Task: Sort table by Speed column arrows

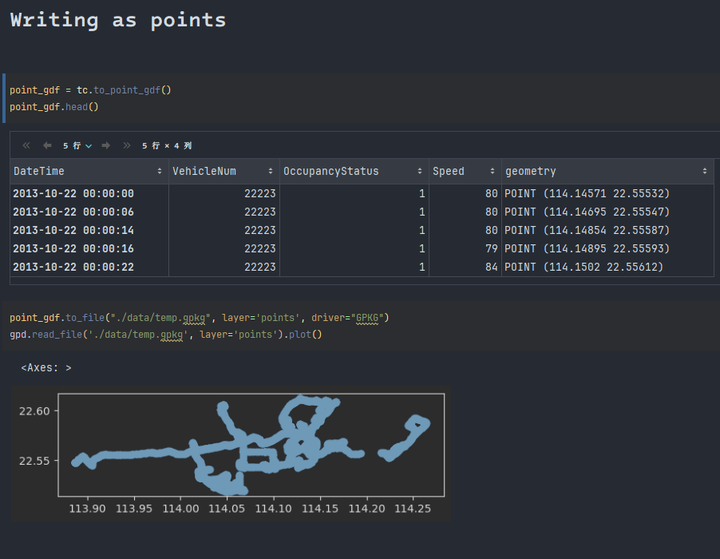Action: [x=492, y=172]
